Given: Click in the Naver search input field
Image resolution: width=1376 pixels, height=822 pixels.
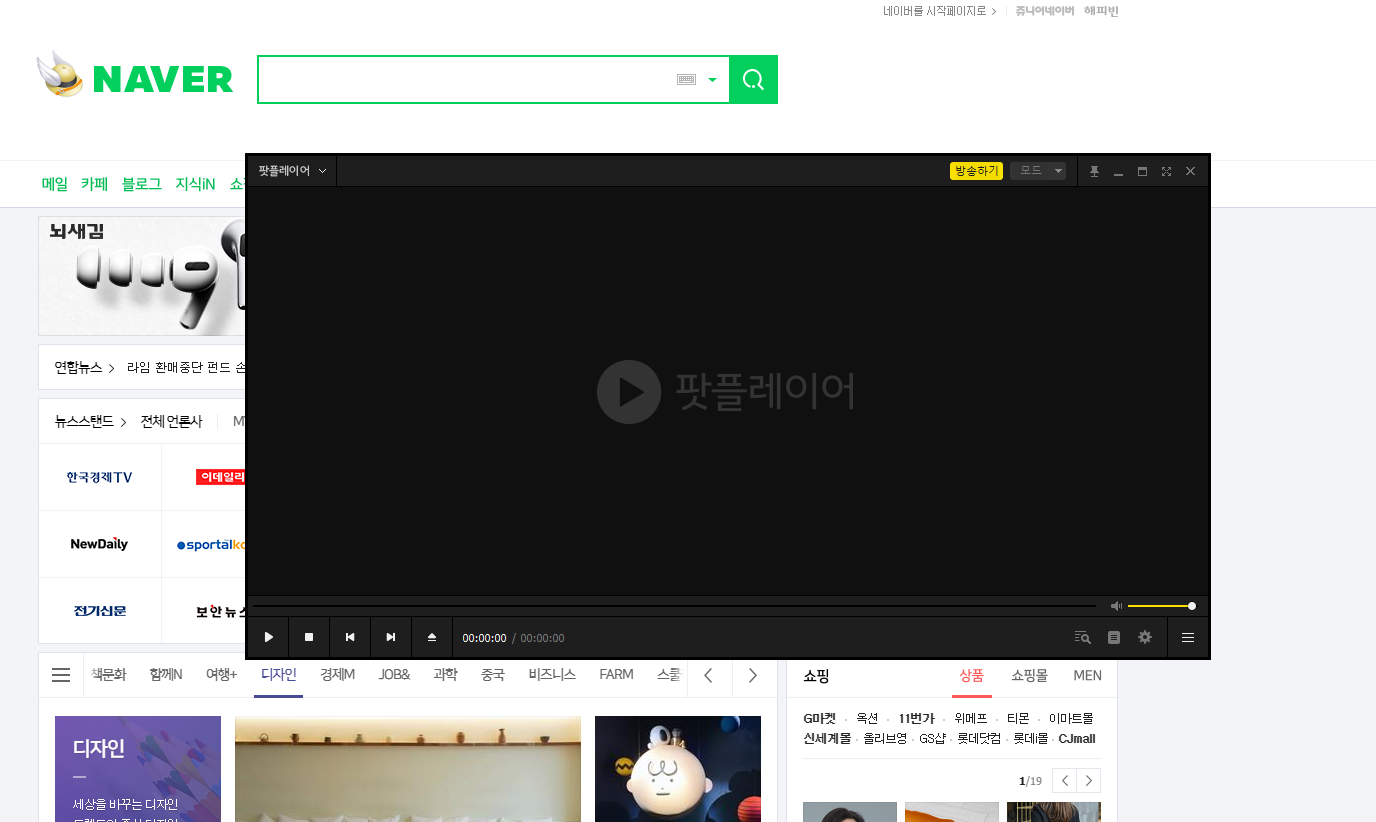Looking at the screenshot, I should click(466, 79).
